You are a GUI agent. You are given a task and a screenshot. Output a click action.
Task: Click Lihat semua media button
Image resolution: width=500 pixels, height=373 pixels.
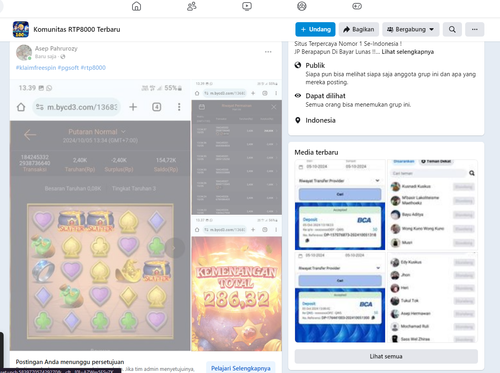(x=386, y=356)
